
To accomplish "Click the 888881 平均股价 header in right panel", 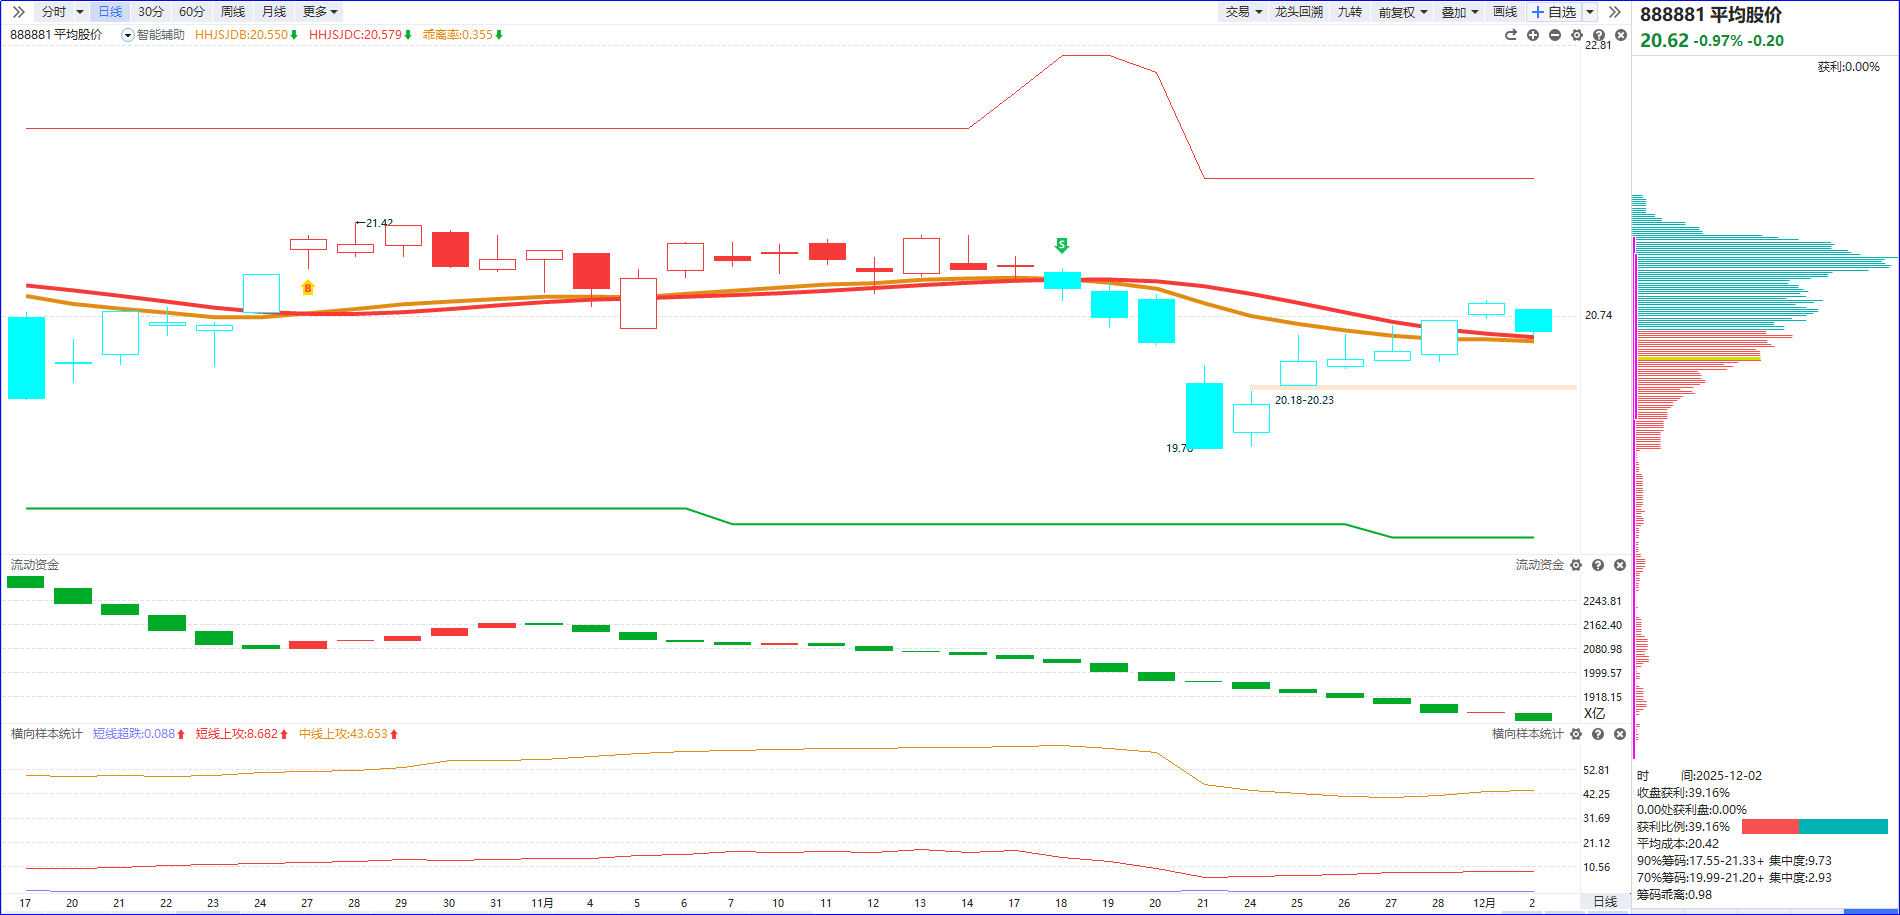I will 1711,15.
